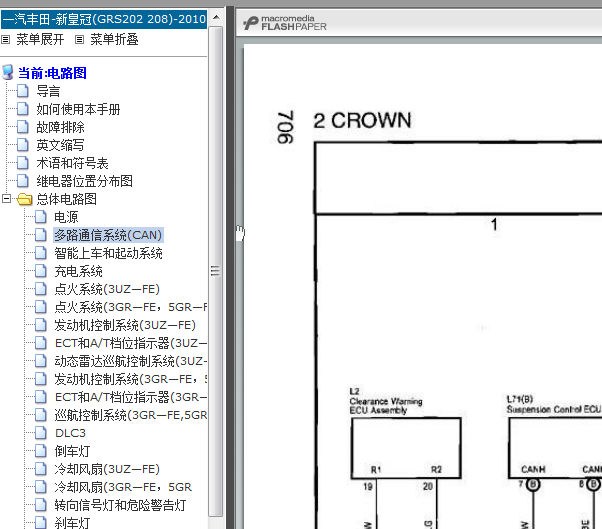Click the sidebar vertical scrollbar thumb
This screenshot has height=529, width=602.
pyautogui.click(x=216, y=271)
